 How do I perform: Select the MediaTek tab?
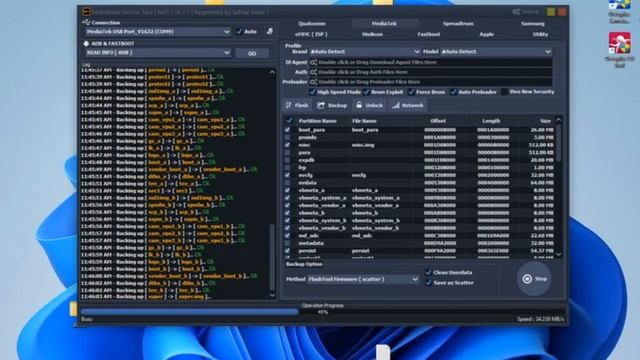(384, 24)
